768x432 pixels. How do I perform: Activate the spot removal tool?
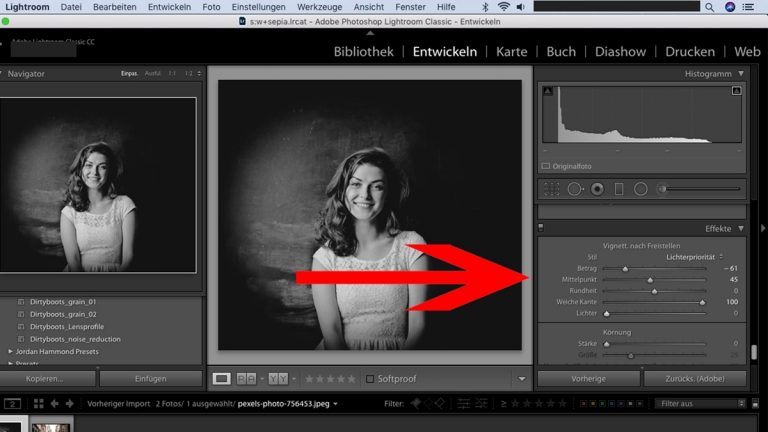[x=575, y=188]
